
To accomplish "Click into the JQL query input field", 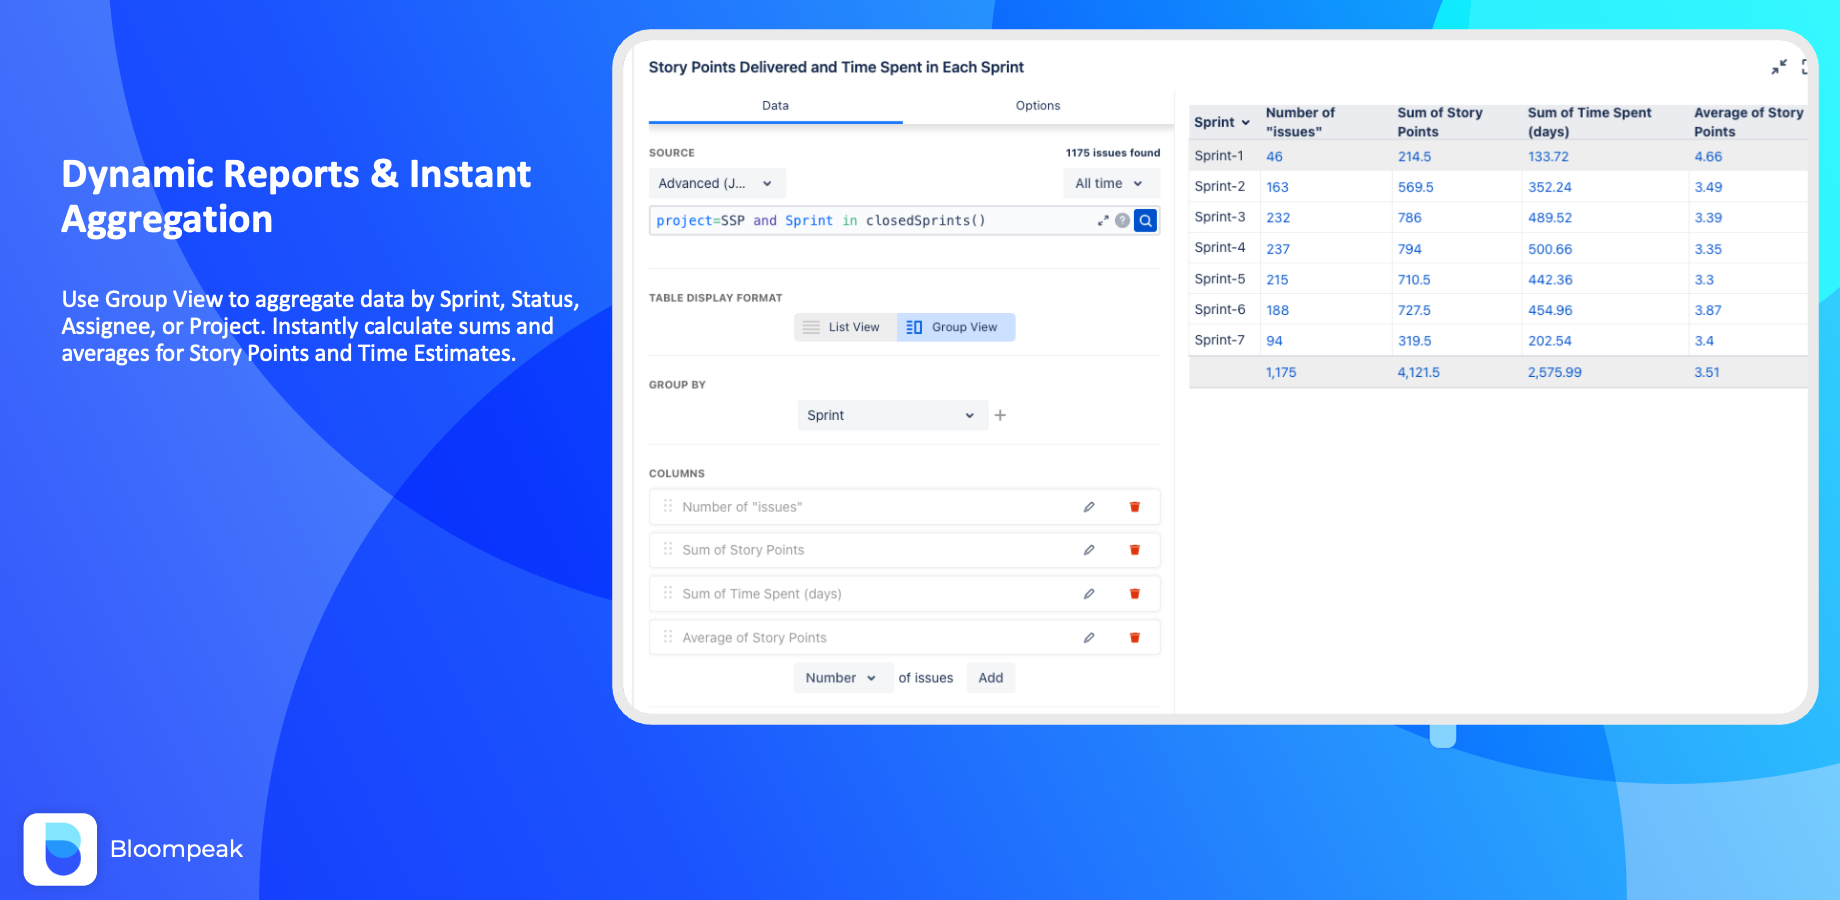I will [x=870, y=221].
